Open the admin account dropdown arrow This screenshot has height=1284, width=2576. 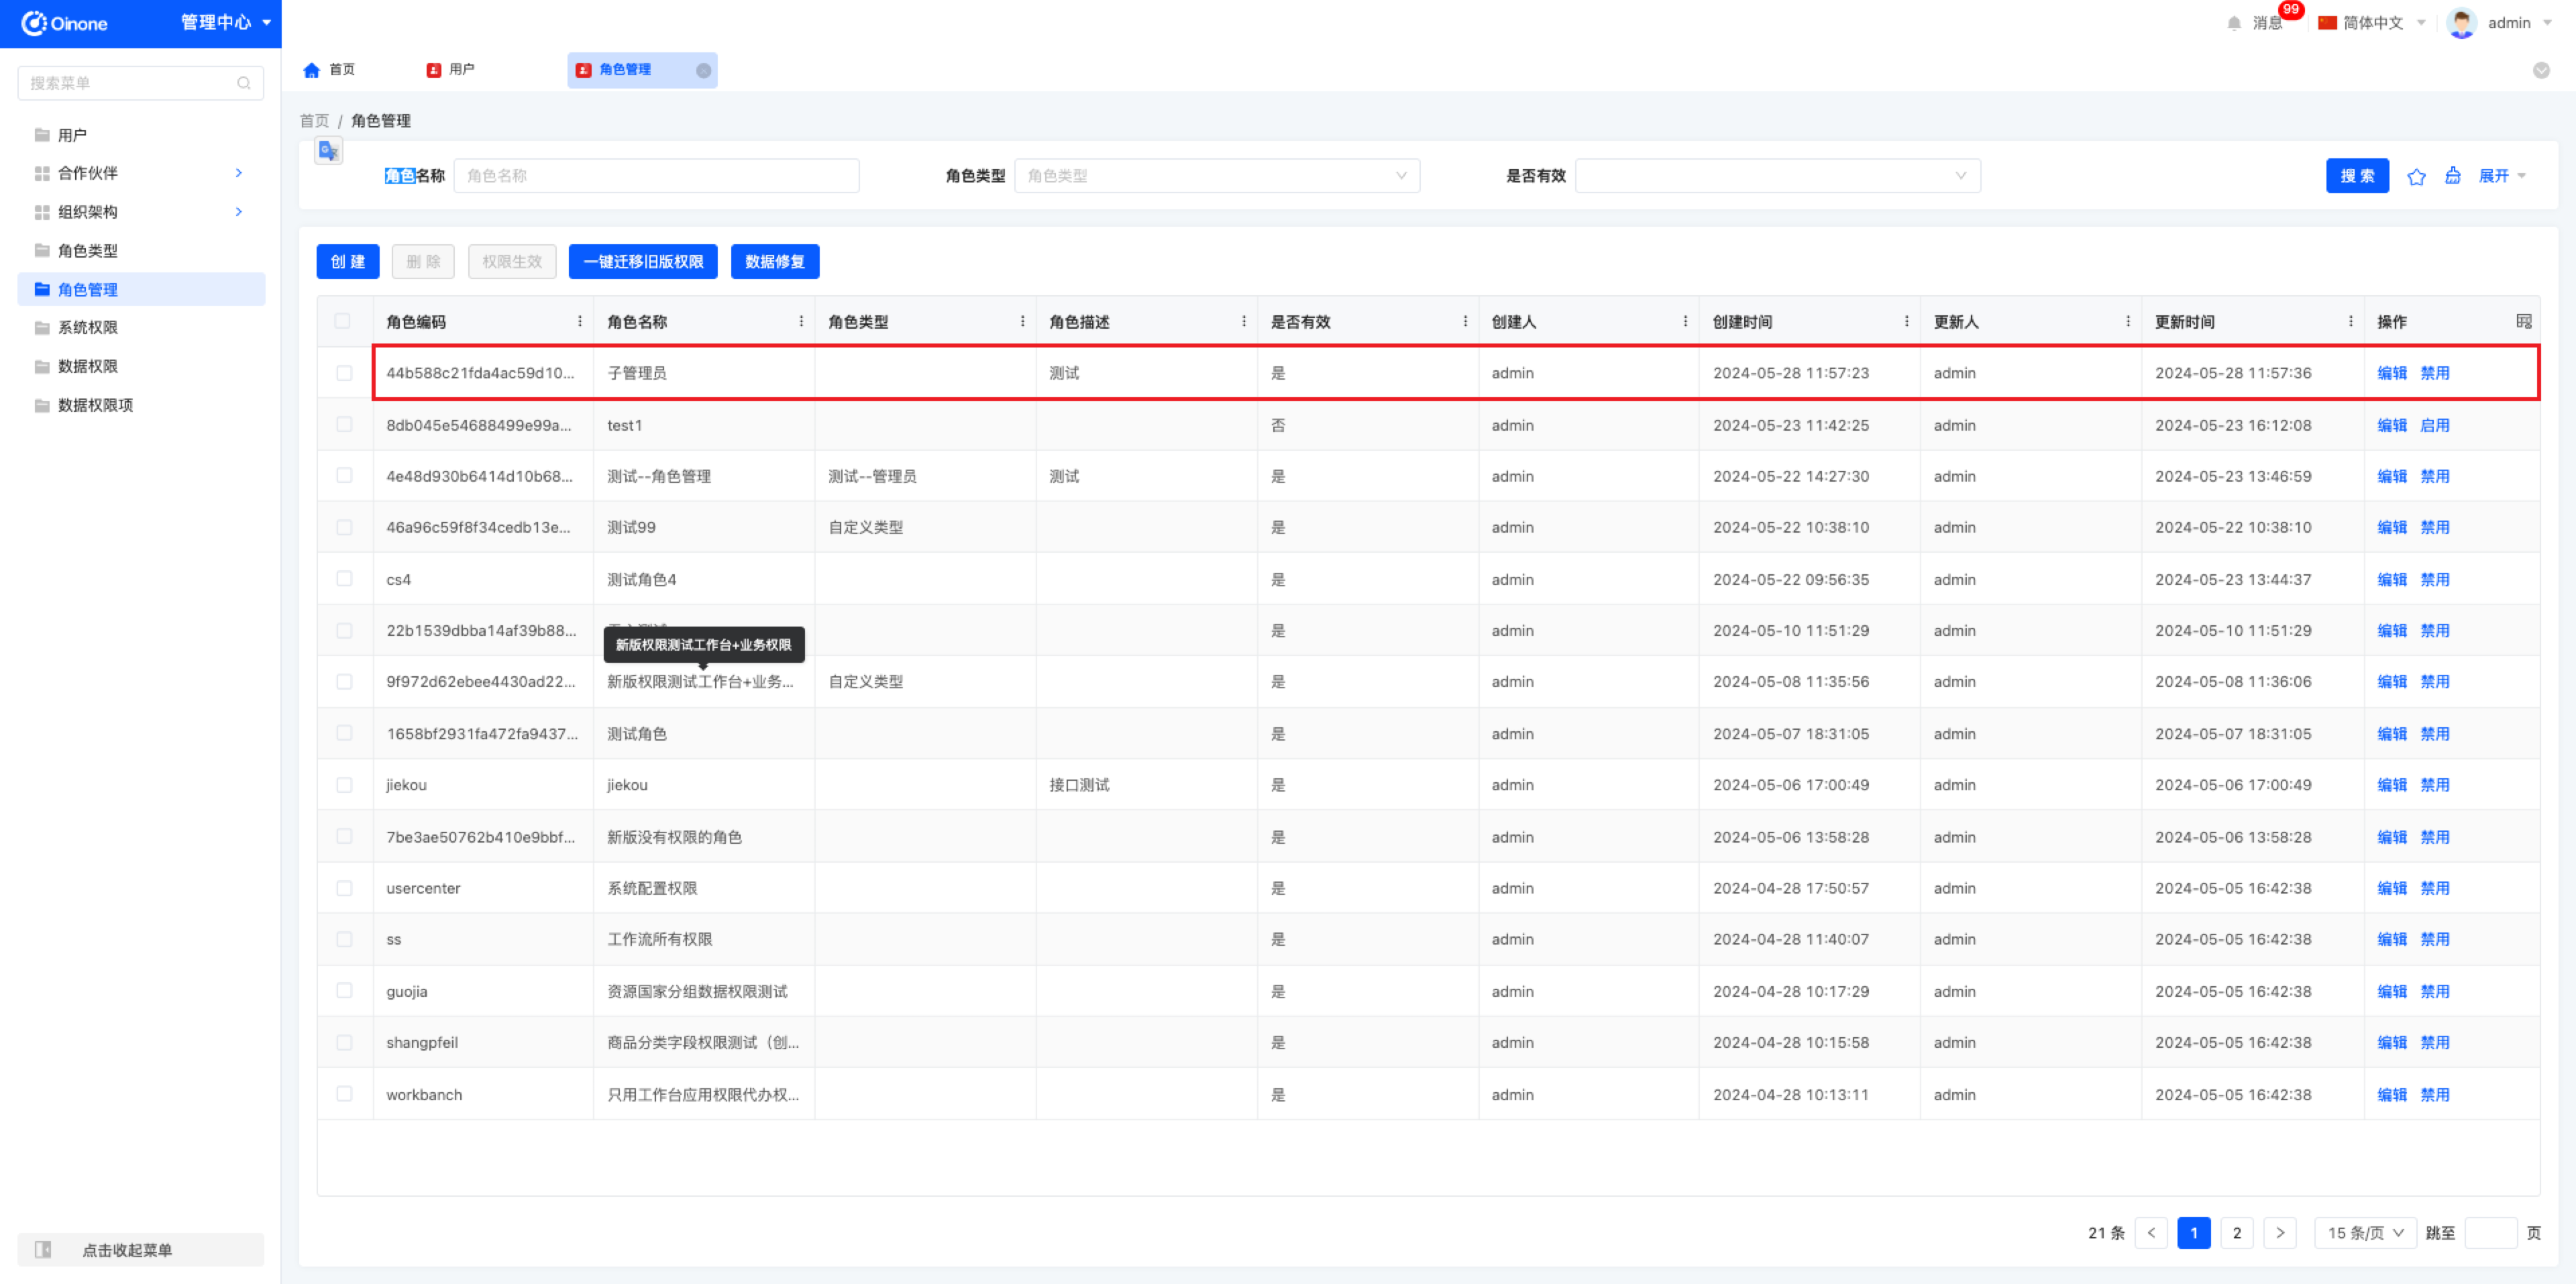[2547, 23]
